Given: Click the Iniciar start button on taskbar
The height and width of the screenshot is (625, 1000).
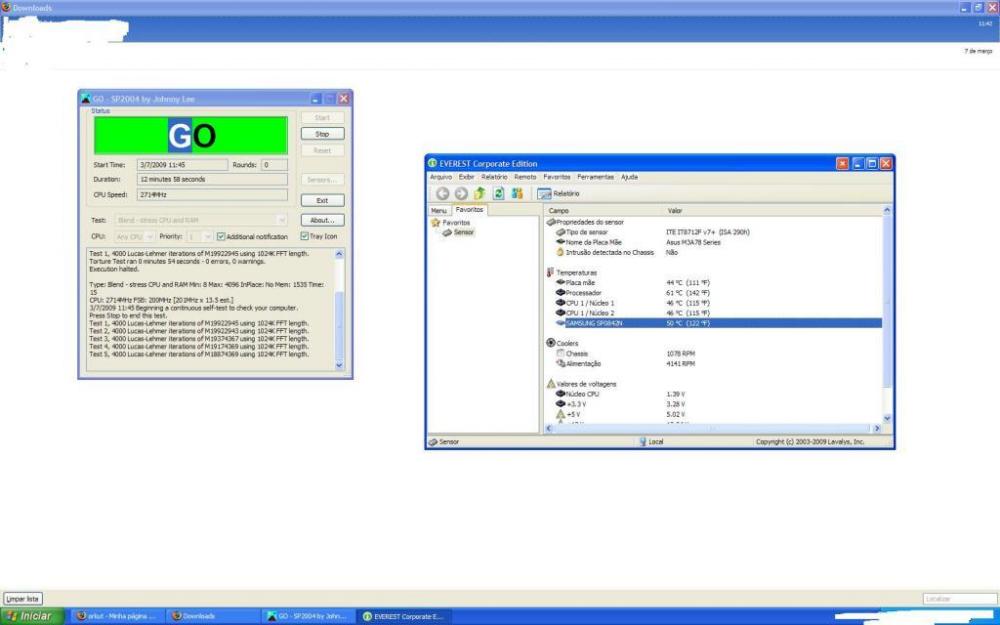Looking at the screenshot, I should (x=31, y=616).
